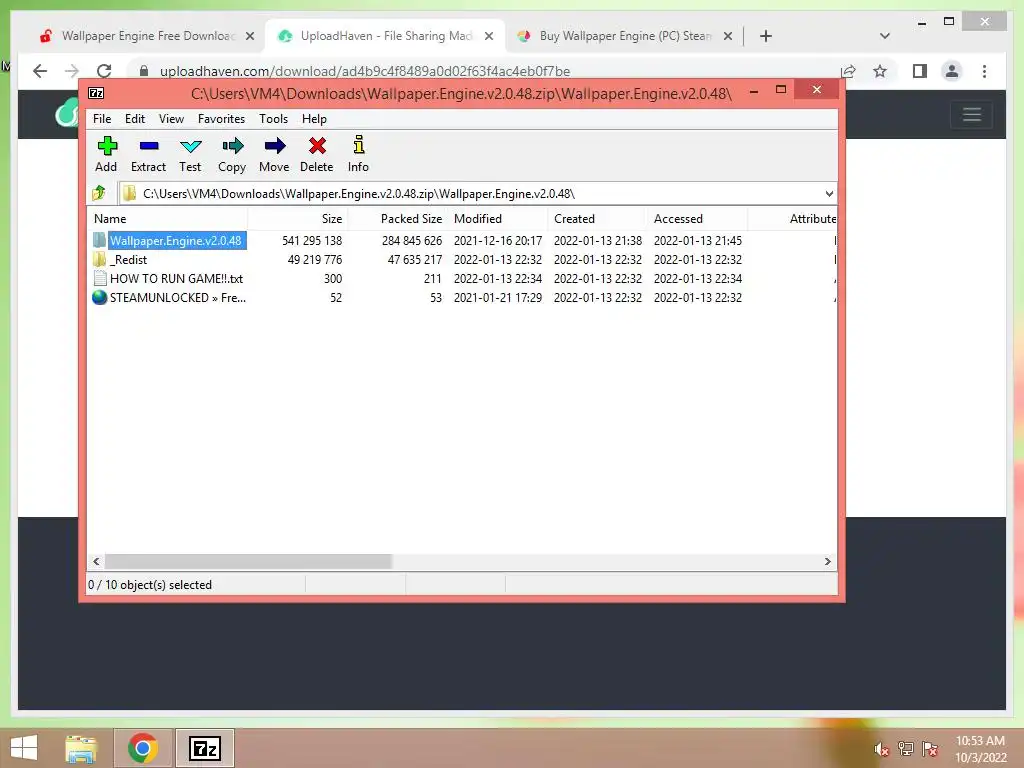Sort by Modified column header

pos(498,219)
